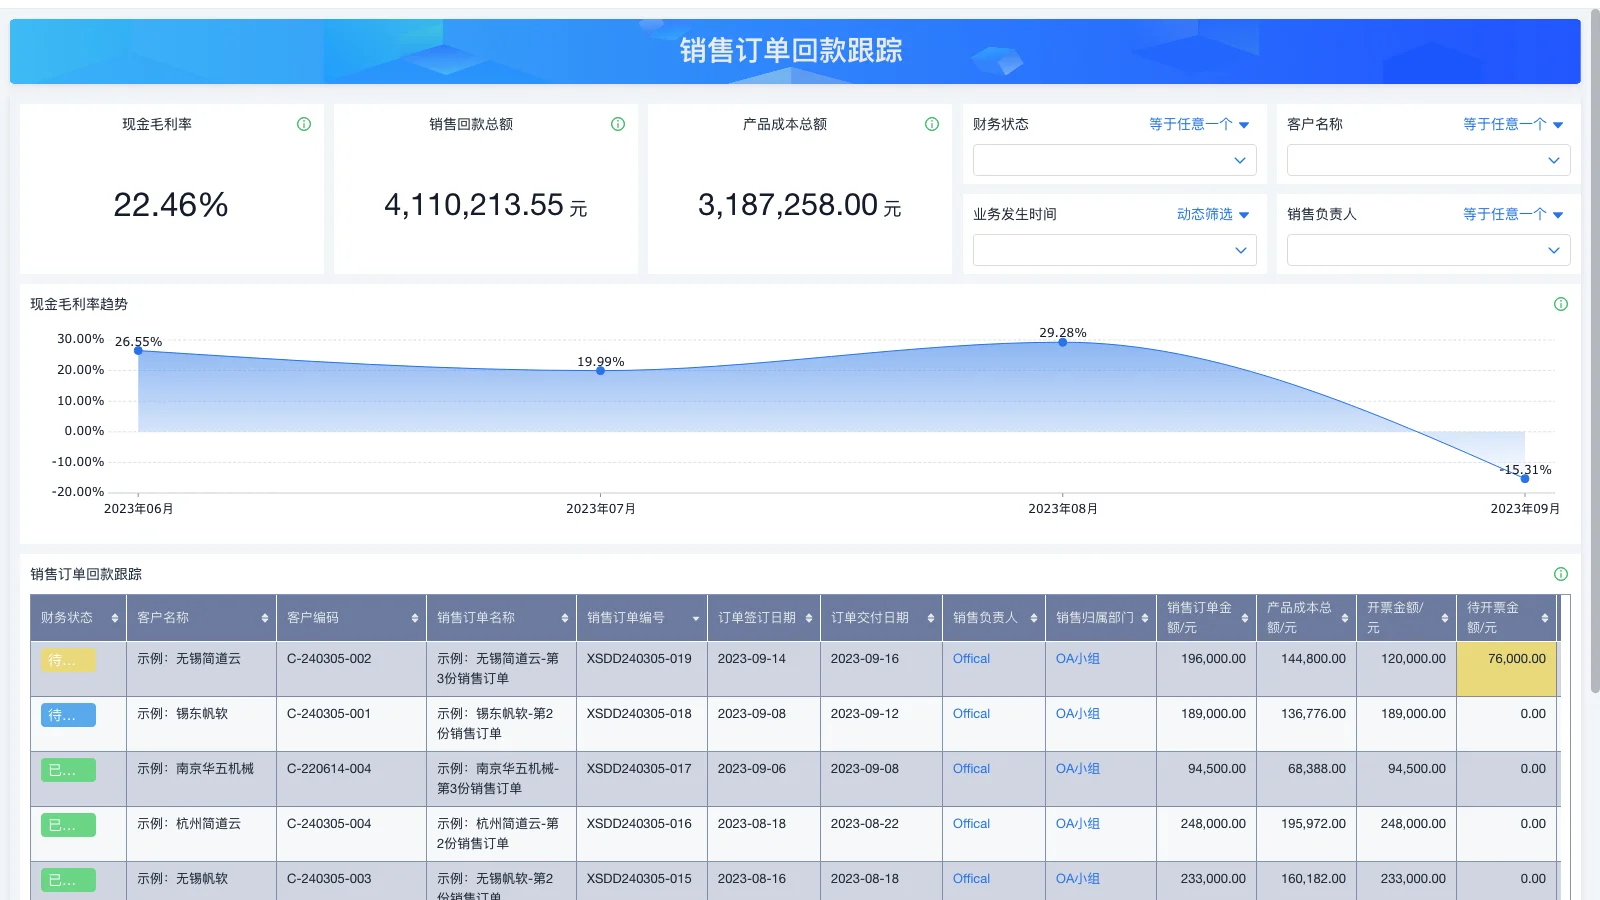Open the 财务状态 filter dropdown

point(1114,160)
